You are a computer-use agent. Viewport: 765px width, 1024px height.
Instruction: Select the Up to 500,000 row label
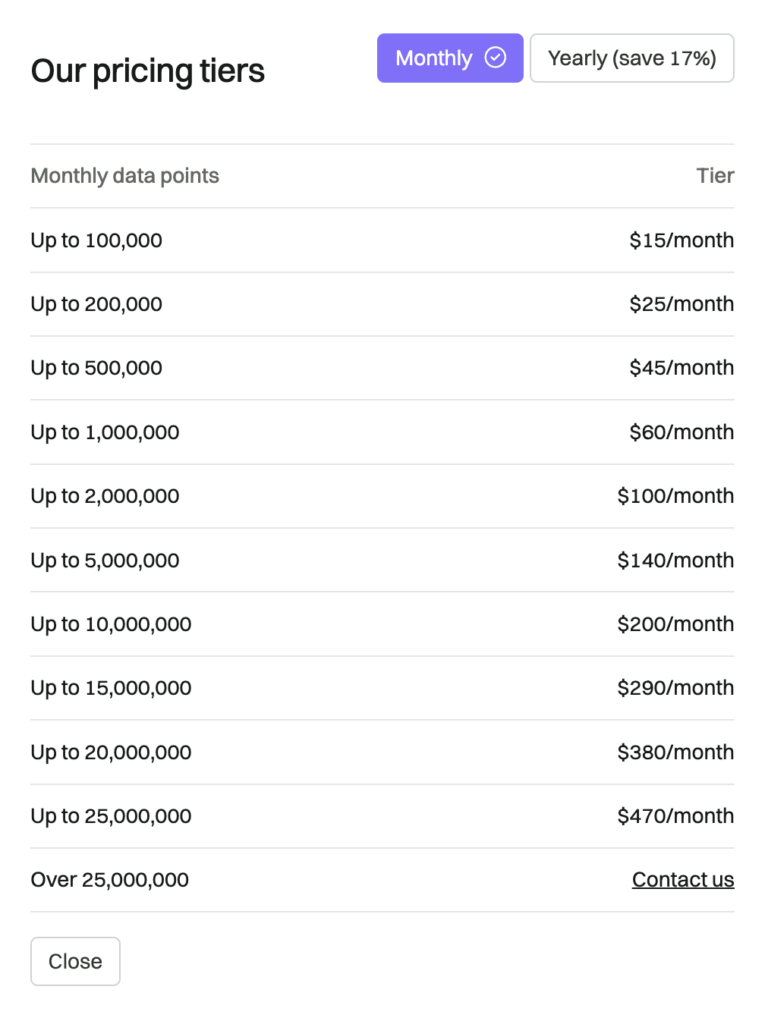[96, 368]
